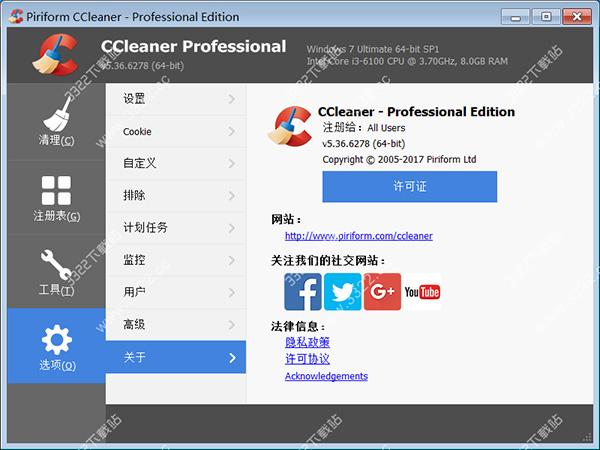
Task: Click the chevron next to 用户
Action: (232, 293)
